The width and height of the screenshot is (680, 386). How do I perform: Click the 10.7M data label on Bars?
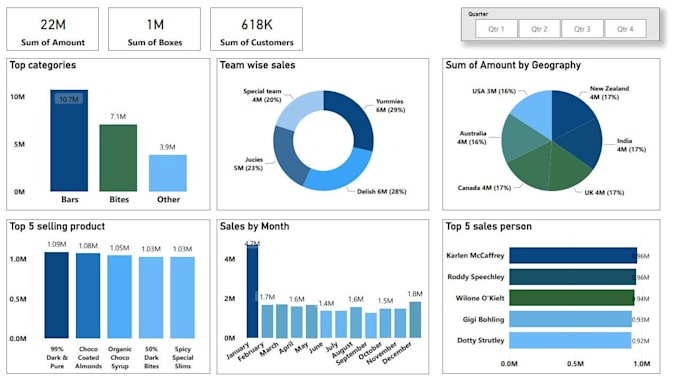pyautogui.click(x=69, y=99)
